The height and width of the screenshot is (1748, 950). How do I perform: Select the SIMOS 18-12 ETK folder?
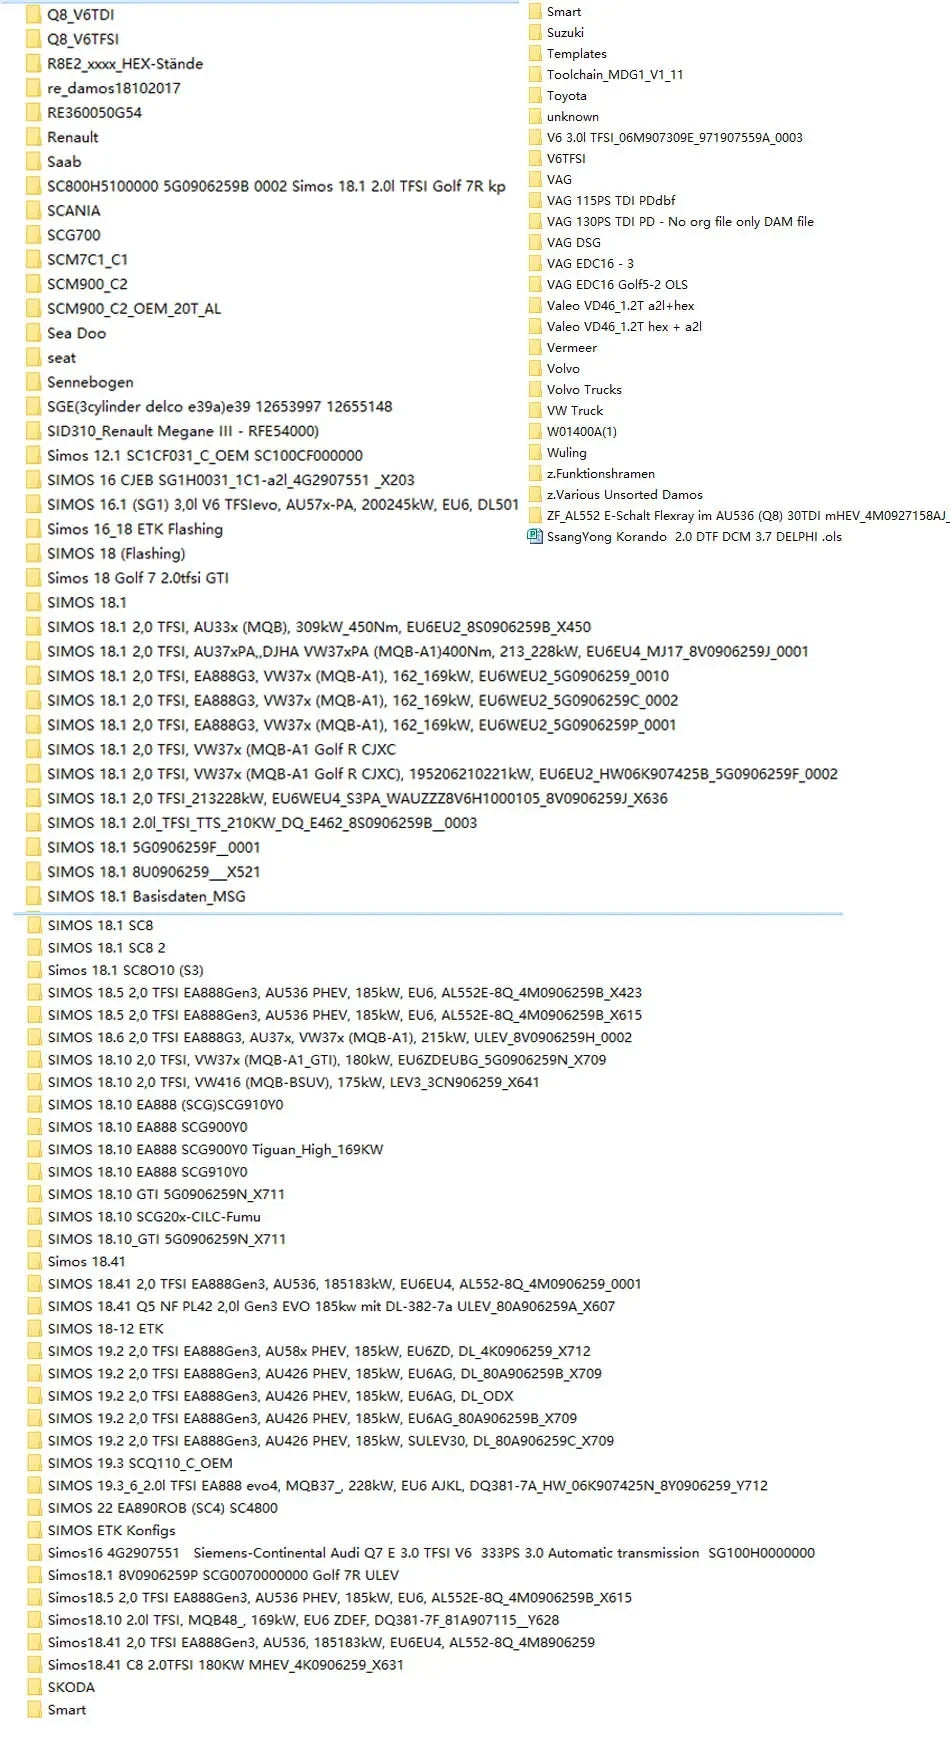click(105, 1329)
